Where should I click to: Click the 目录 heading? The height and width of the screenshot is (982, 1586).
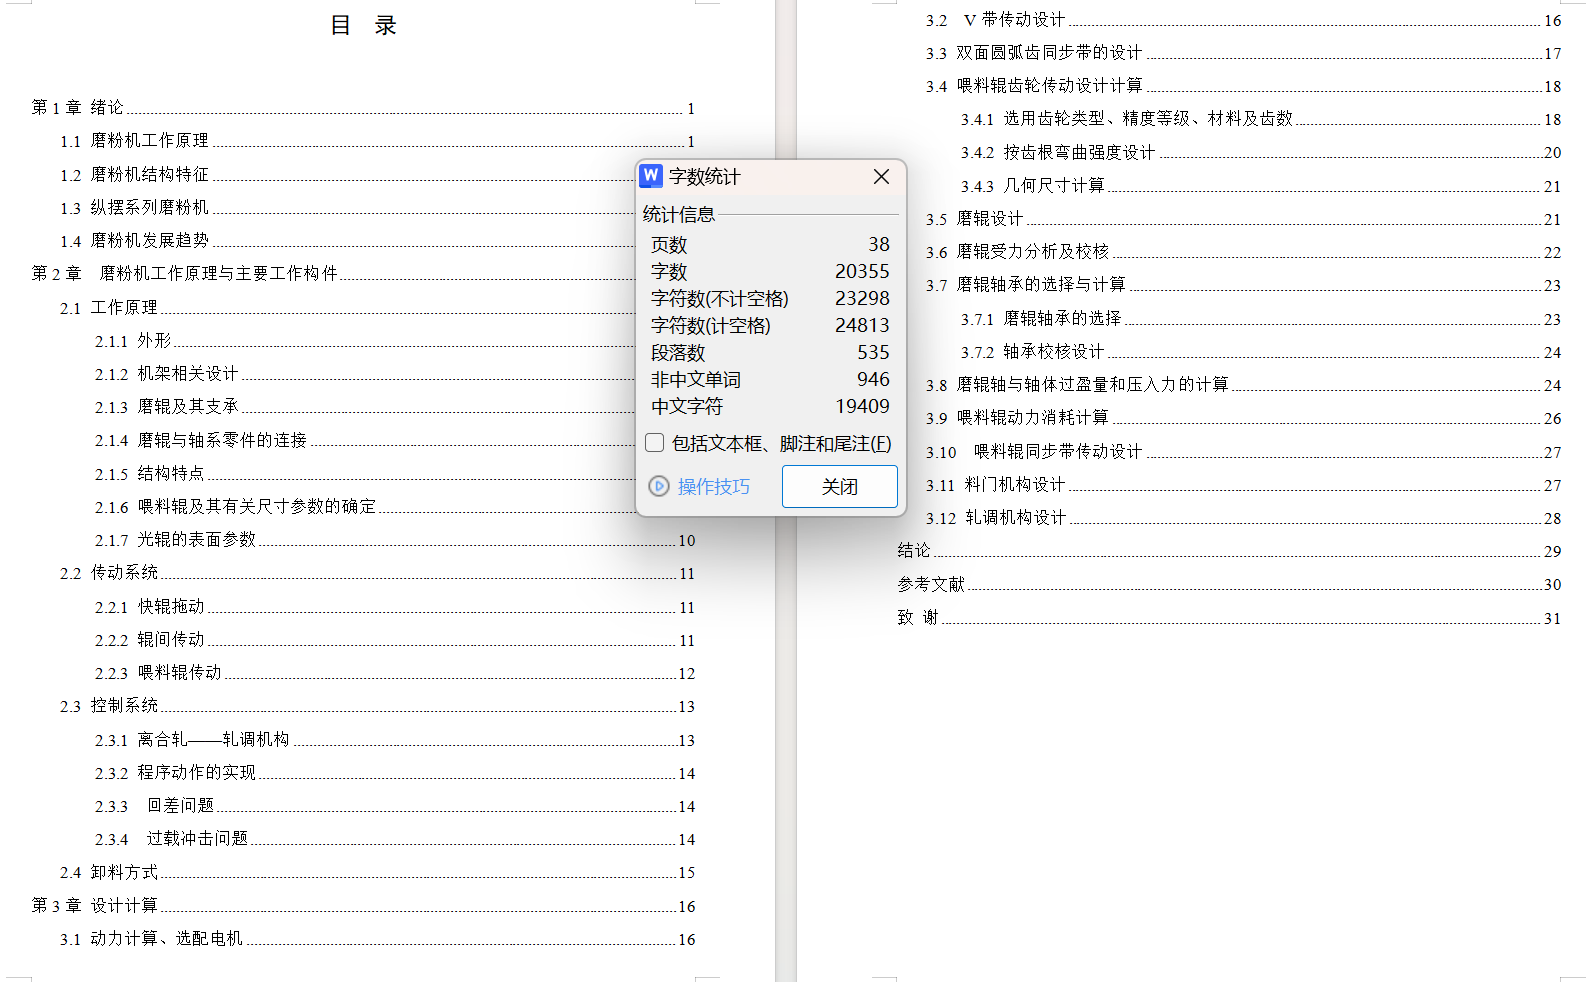point(364,26)
